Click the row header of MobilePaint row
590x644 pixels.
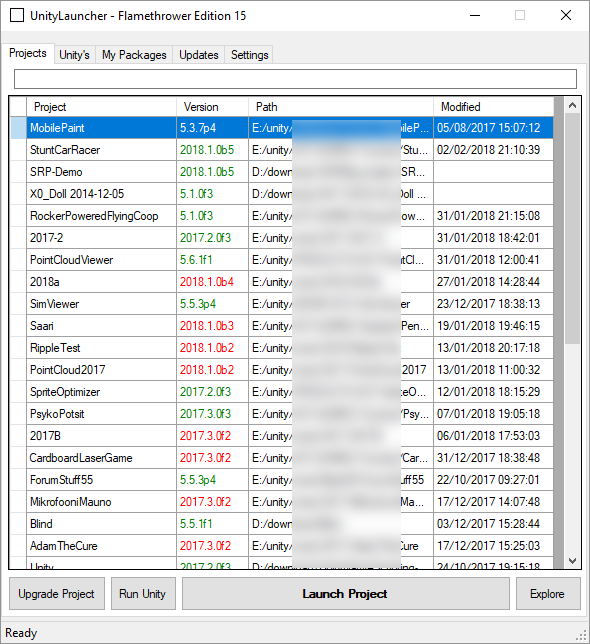(18, 128)
